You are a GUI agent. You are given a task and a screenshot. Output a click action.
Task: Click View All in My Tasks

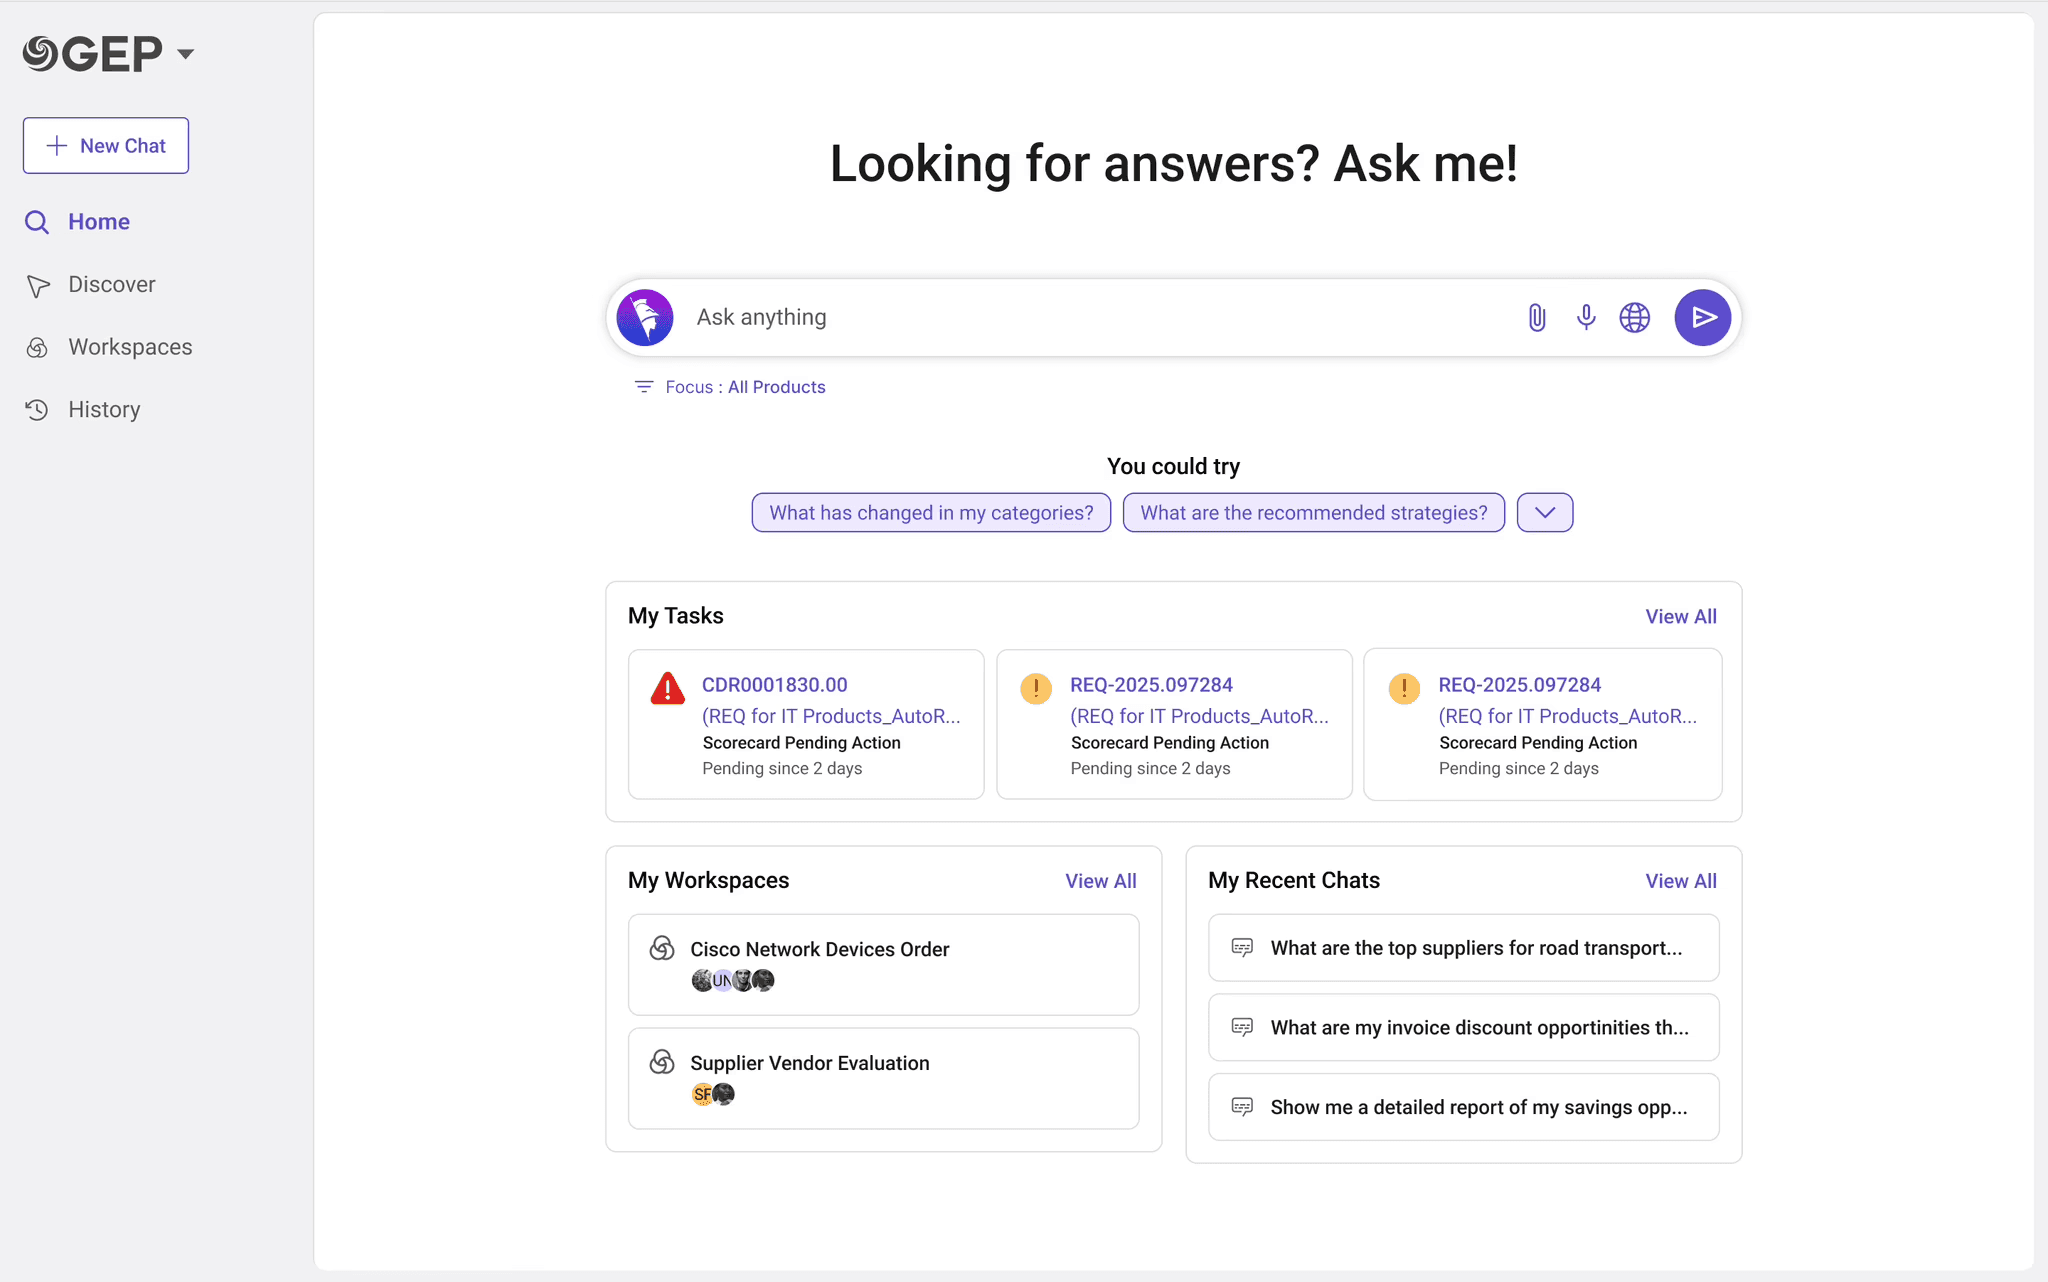tap(1681, 617)
